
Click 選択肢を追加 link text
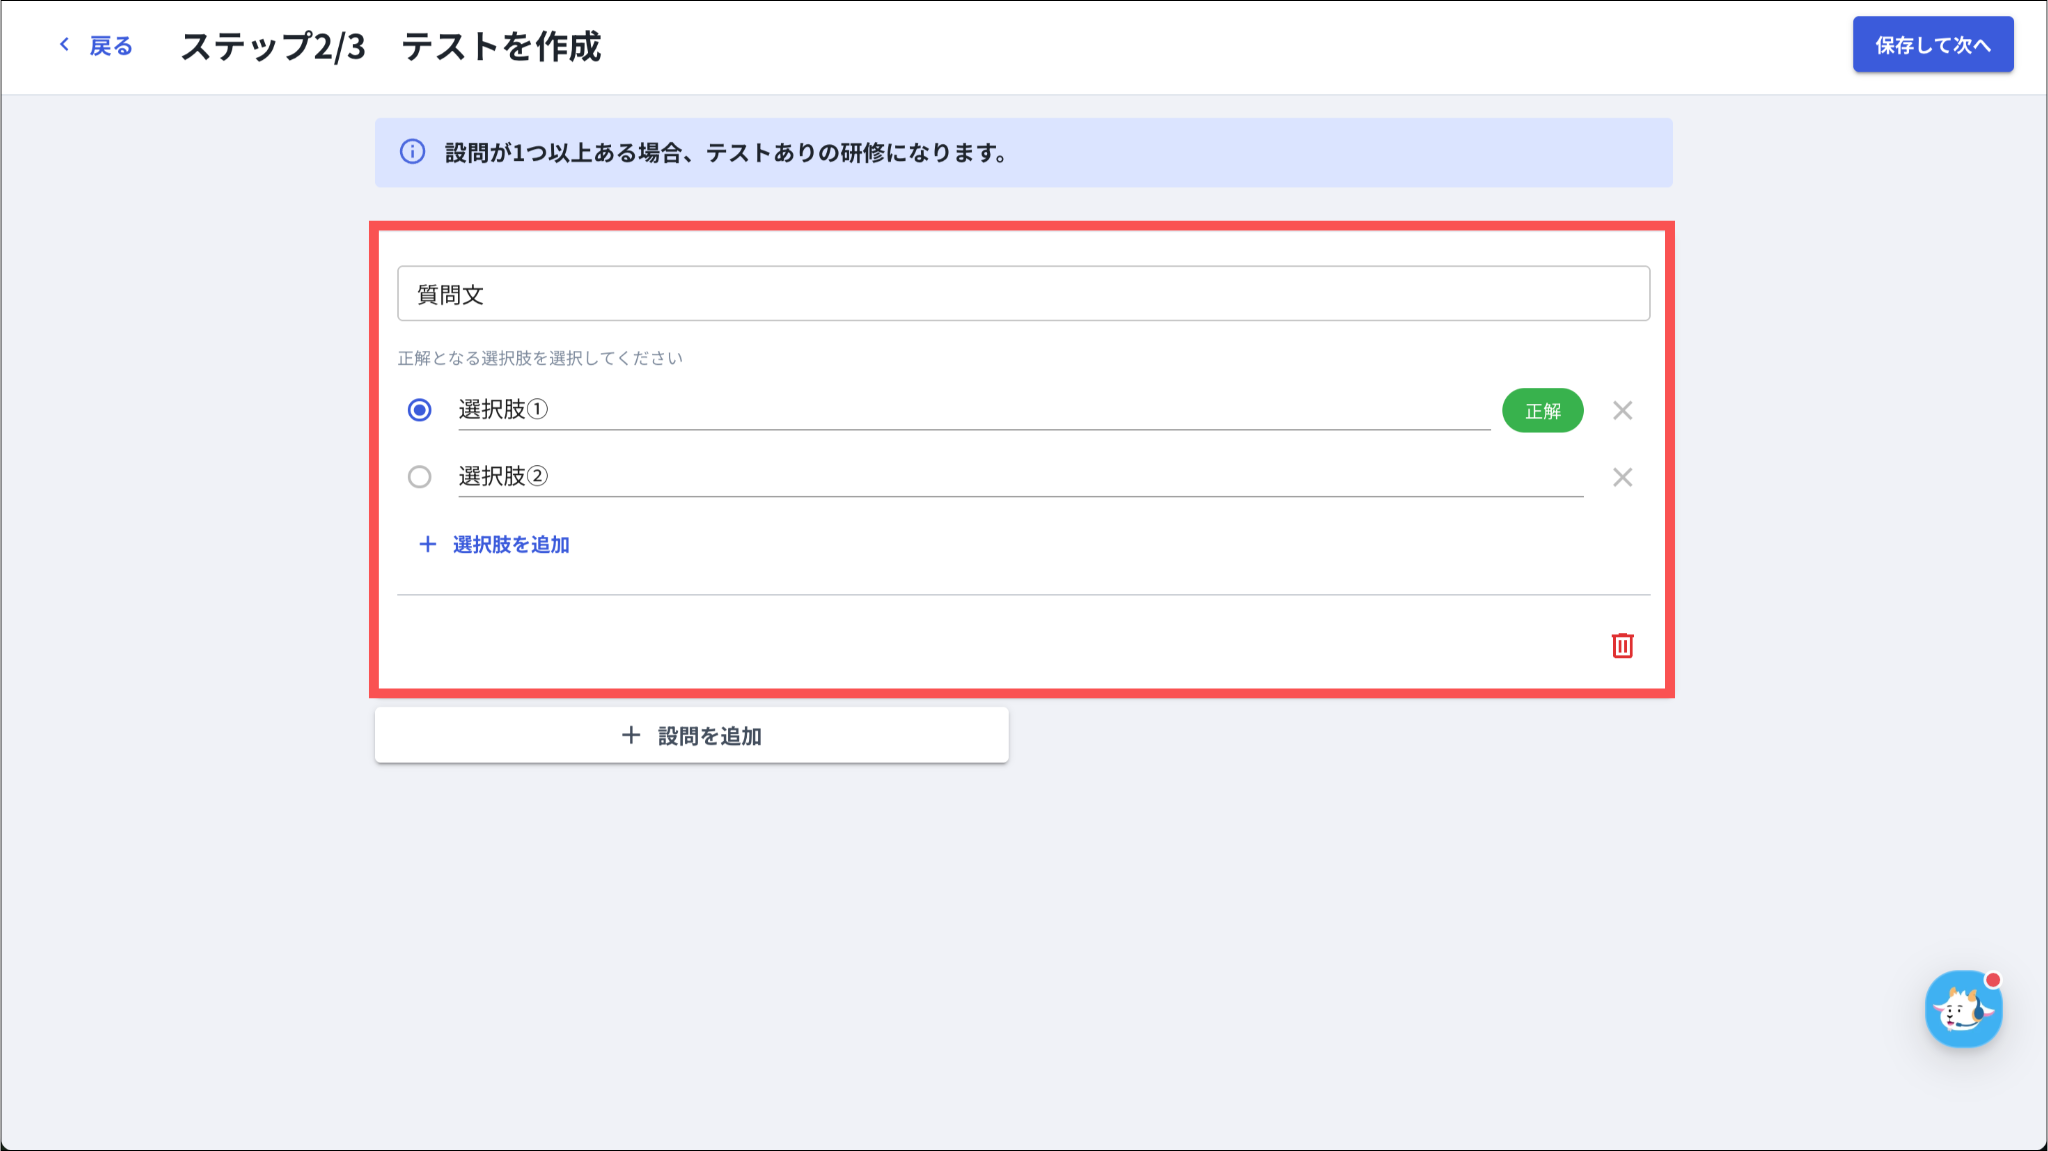coord(511,545)
